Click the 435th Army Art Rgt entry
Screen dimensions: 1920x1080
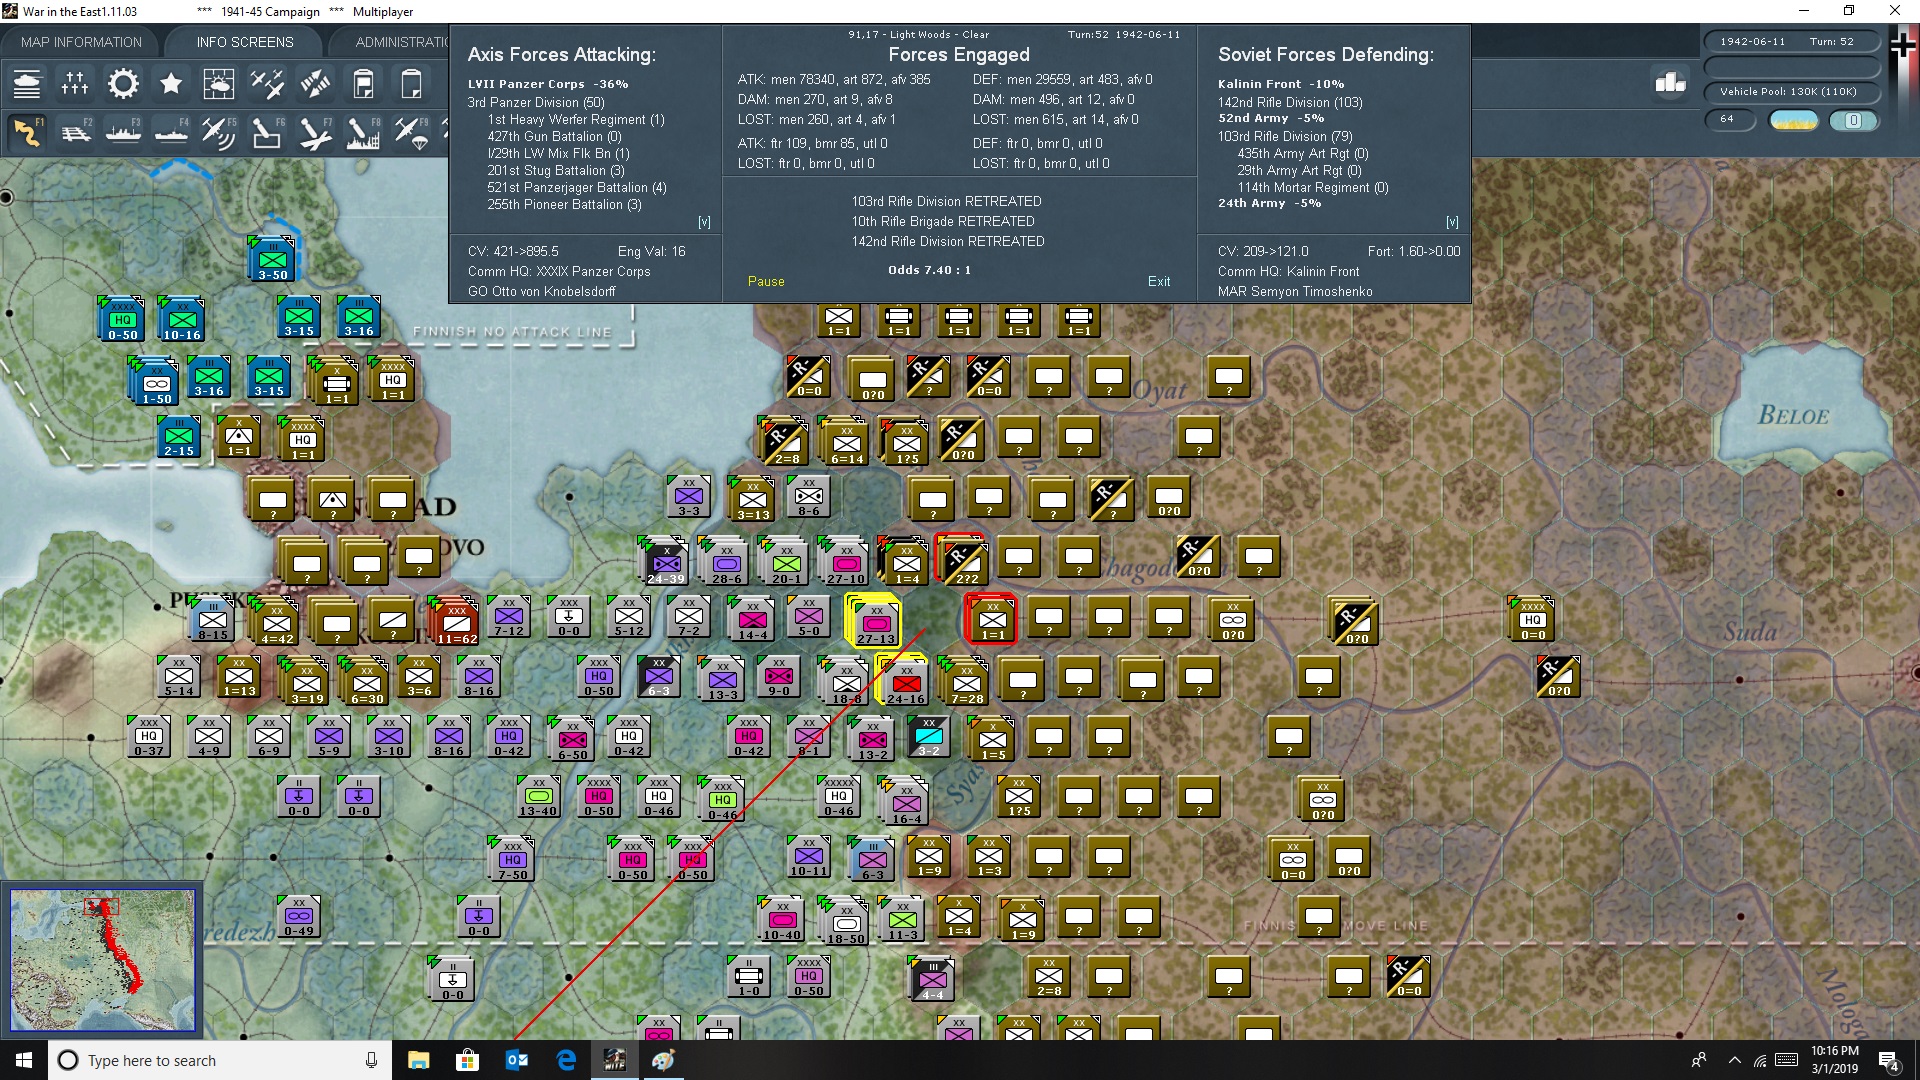click(x=1303, y=153)
